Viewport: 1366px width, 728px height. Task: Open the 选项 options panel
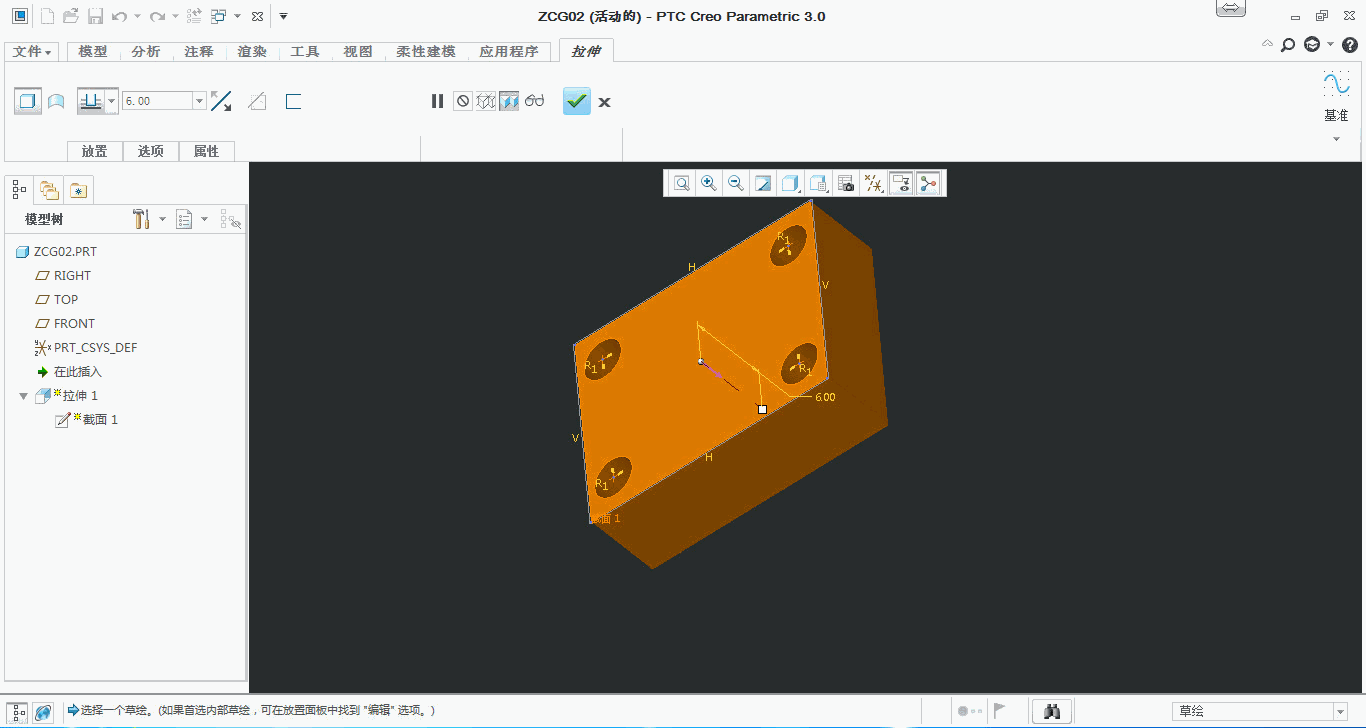(x=151, y=151)
